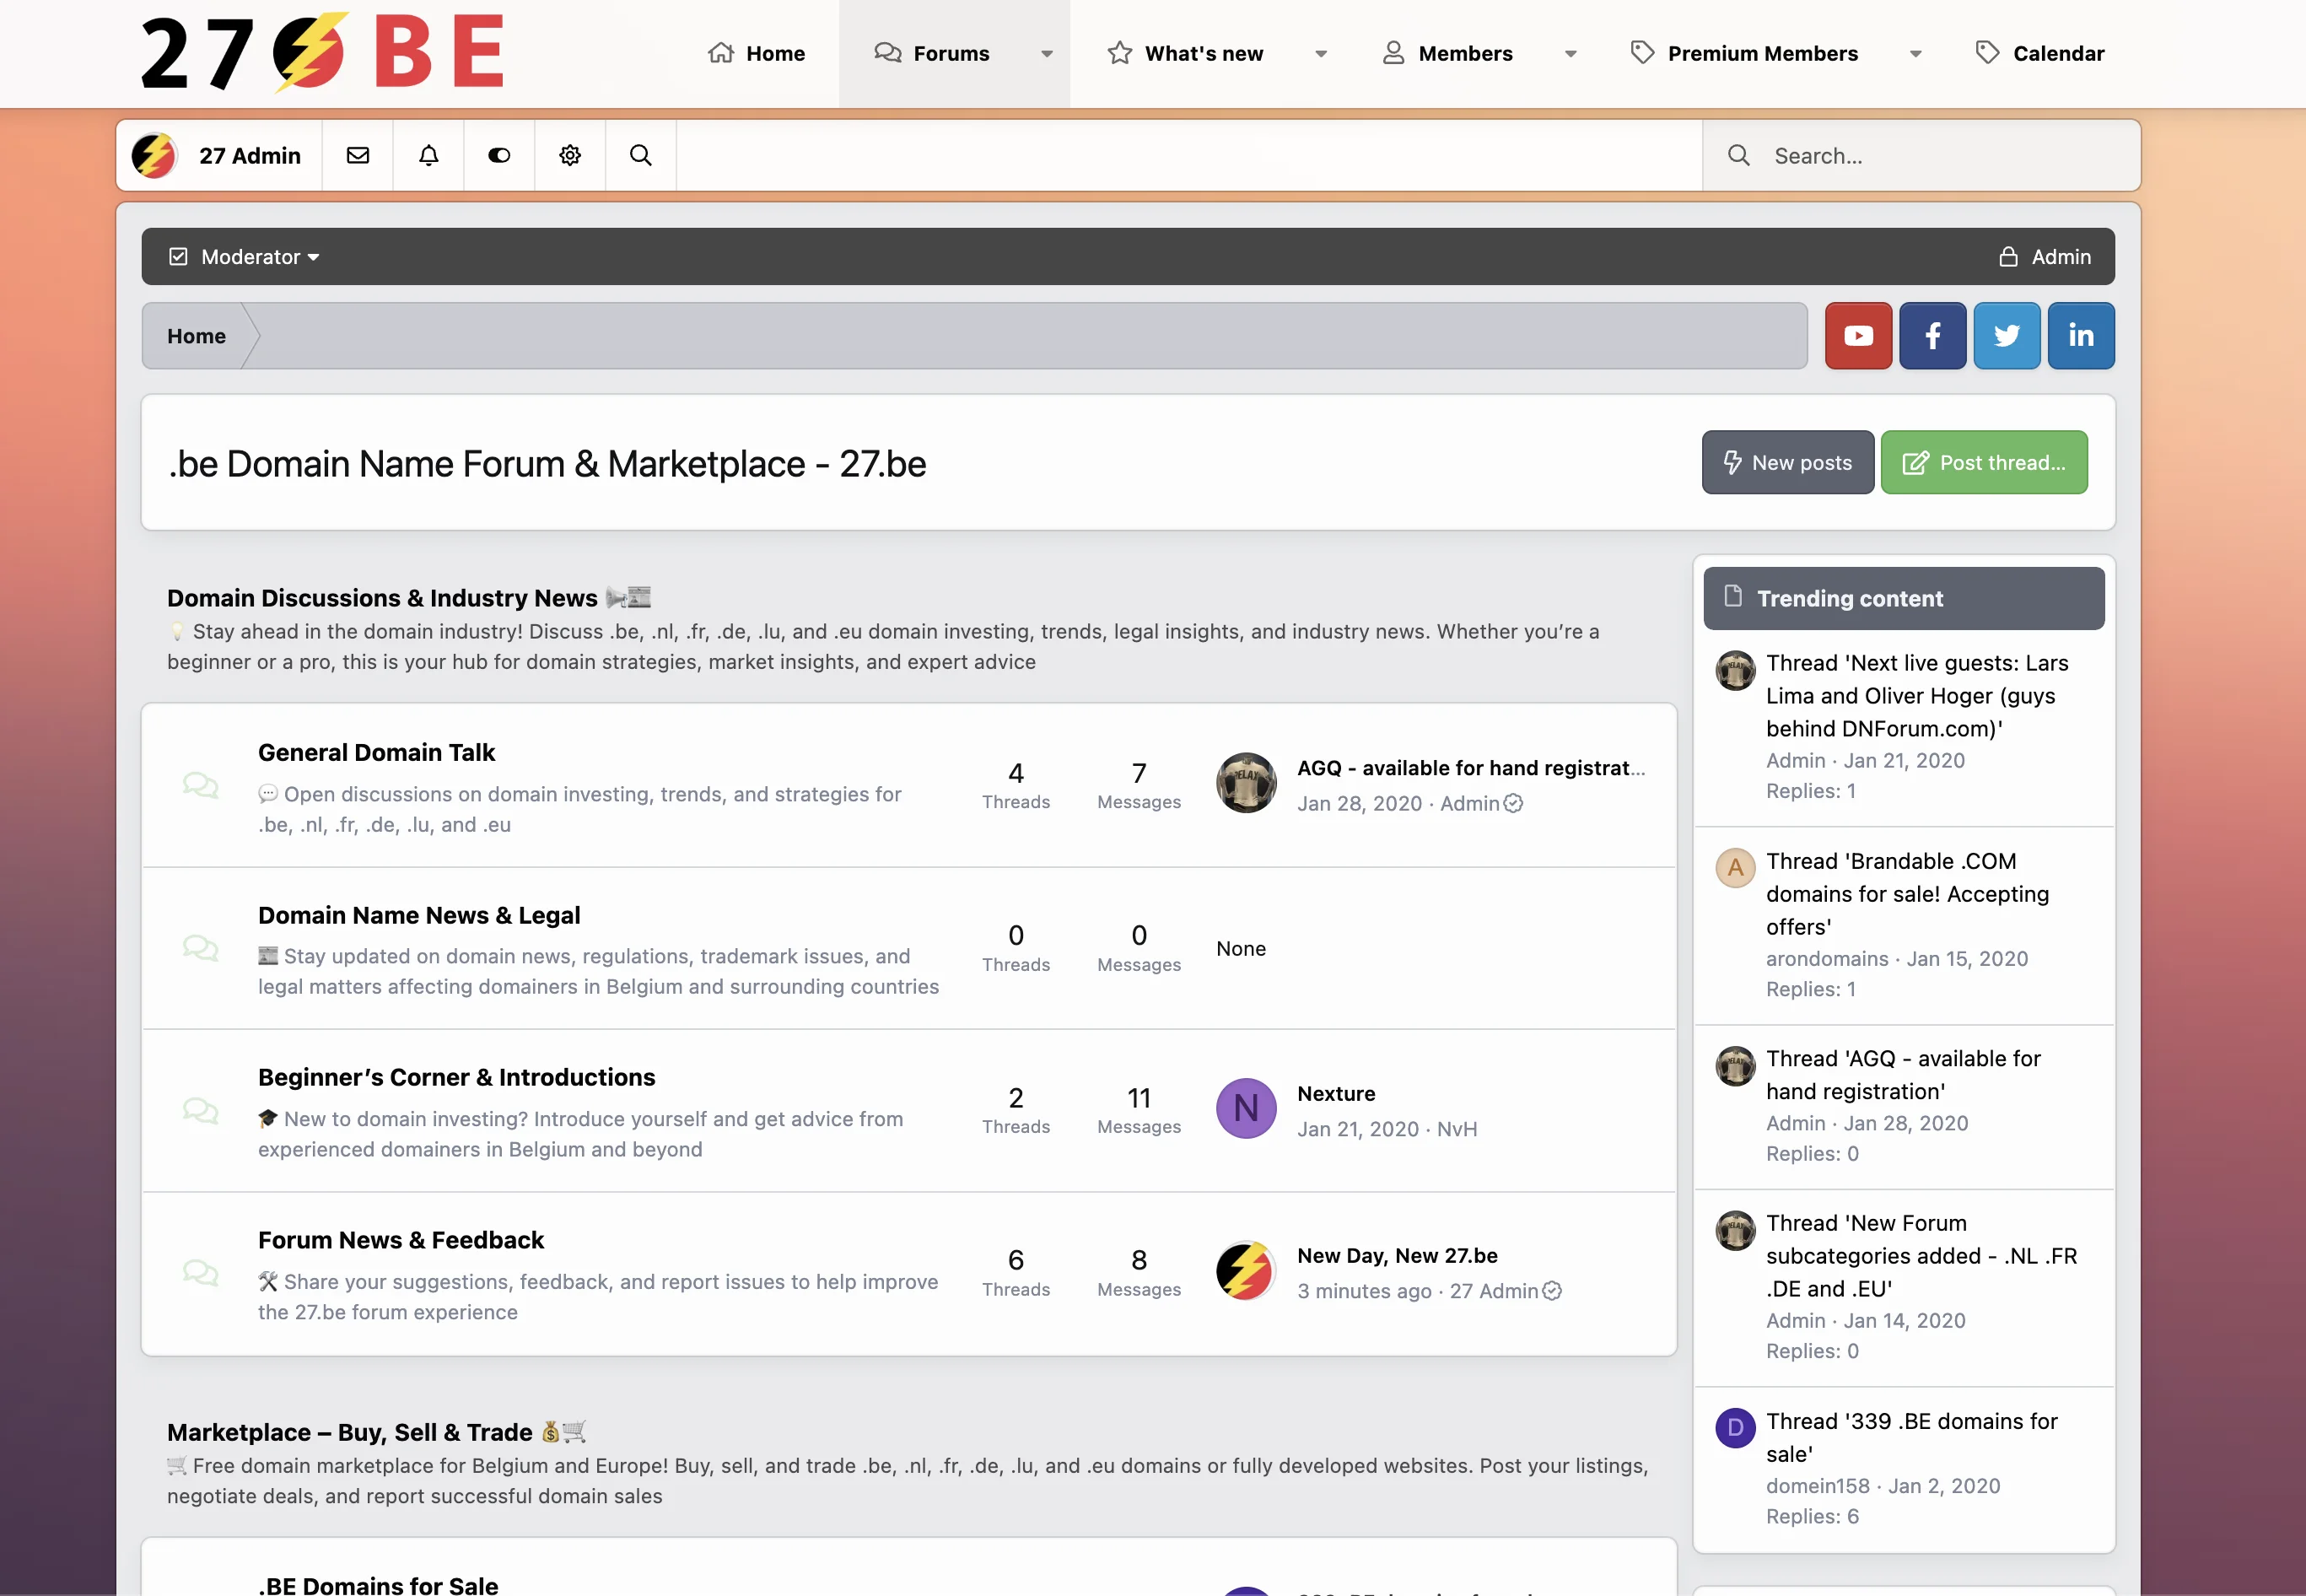Open the inbox envelope icon
Viewport: 2306px width, 1596px height.
(x=358, y=155)
